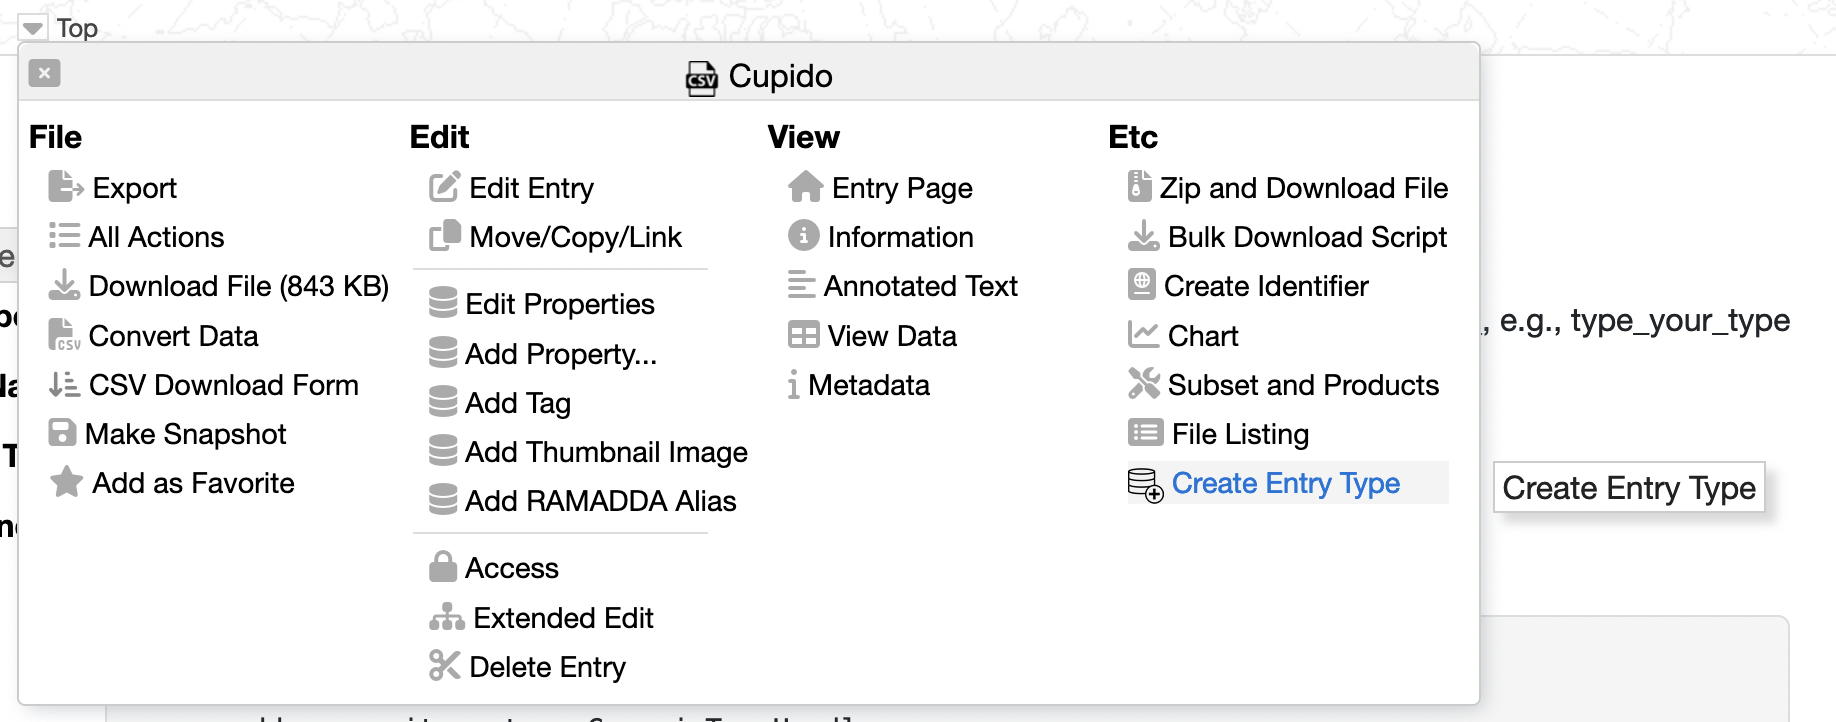Click the Move/Copy/Link icon
Viewport: 1836px width, 722px height.
pos(444,236)
